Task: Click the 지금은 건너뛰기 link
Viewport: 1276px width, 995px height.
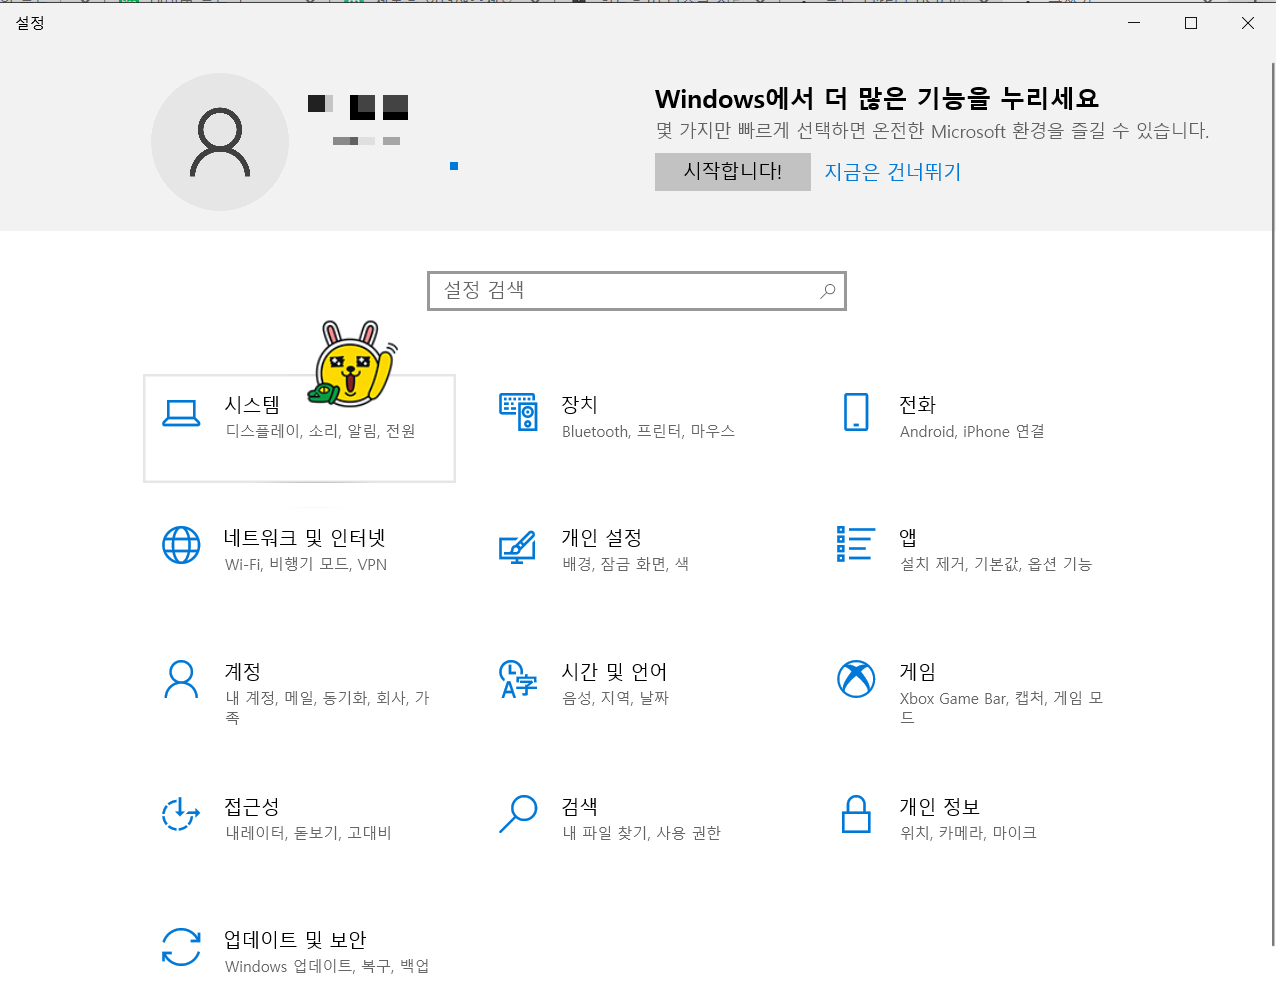Action: click(x=892, y=172)
